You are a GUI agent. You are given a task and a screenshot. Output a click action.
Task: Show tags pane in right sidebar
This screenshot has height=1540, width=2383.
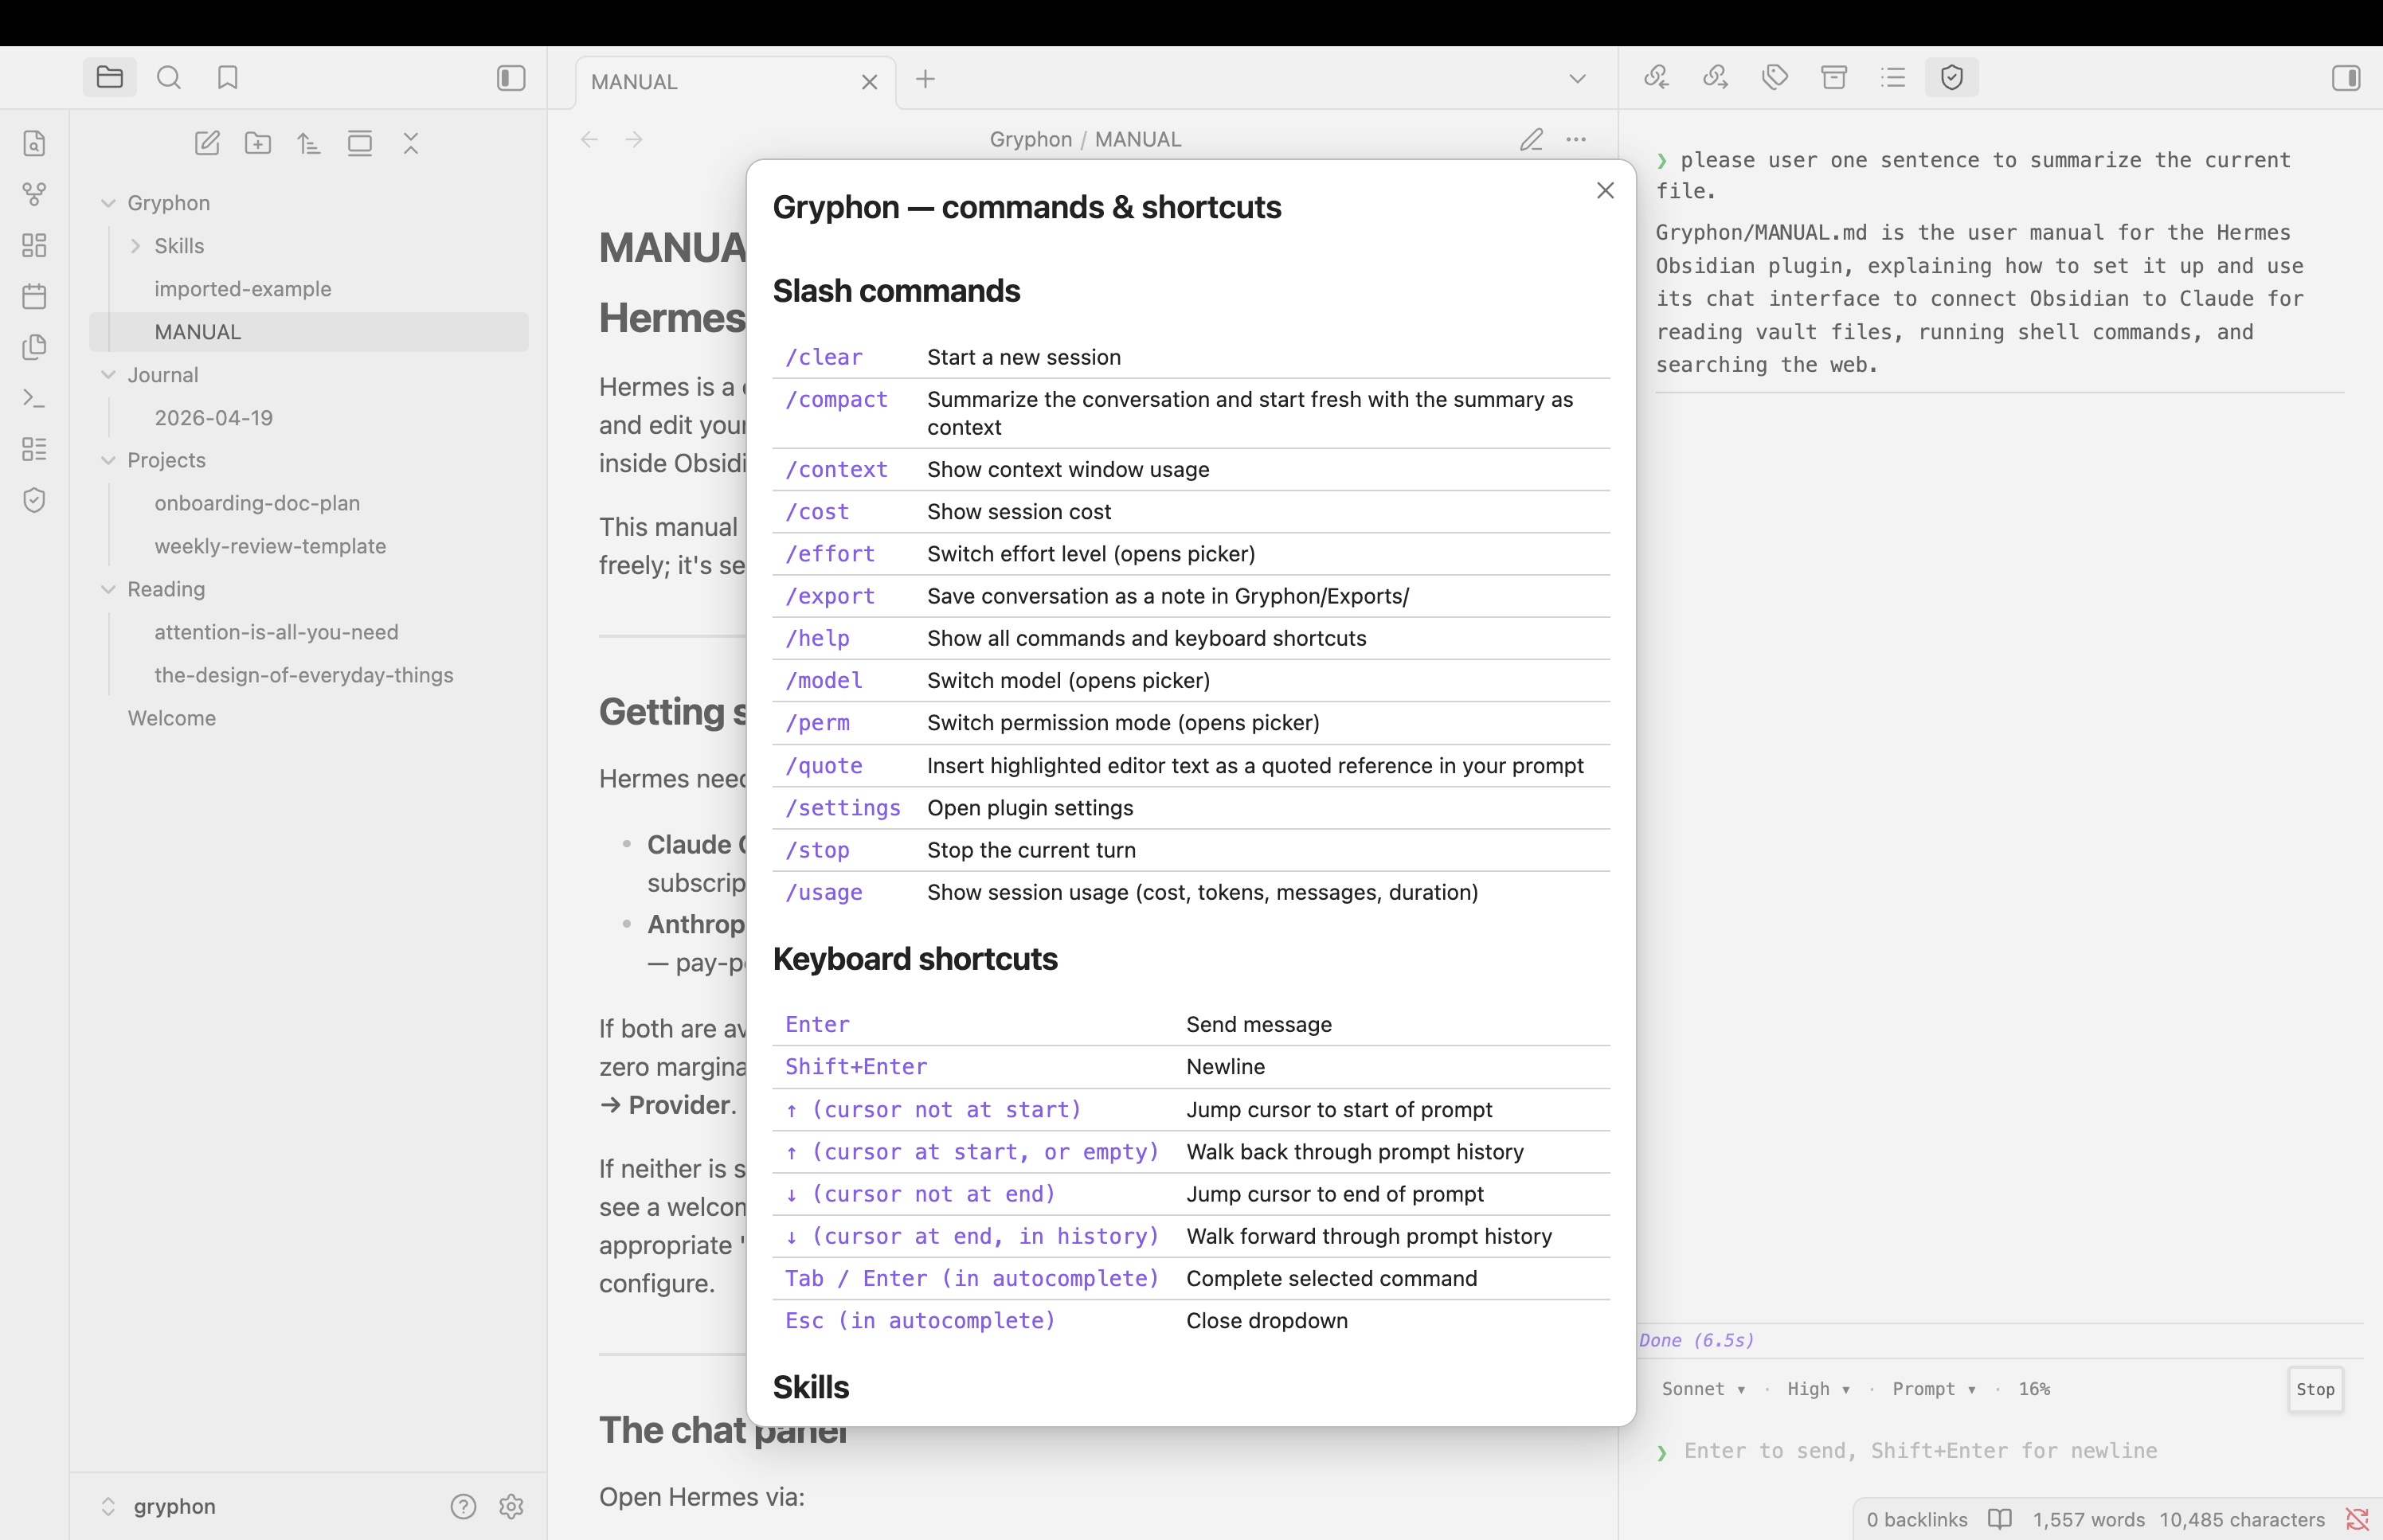pos(1775,77)
